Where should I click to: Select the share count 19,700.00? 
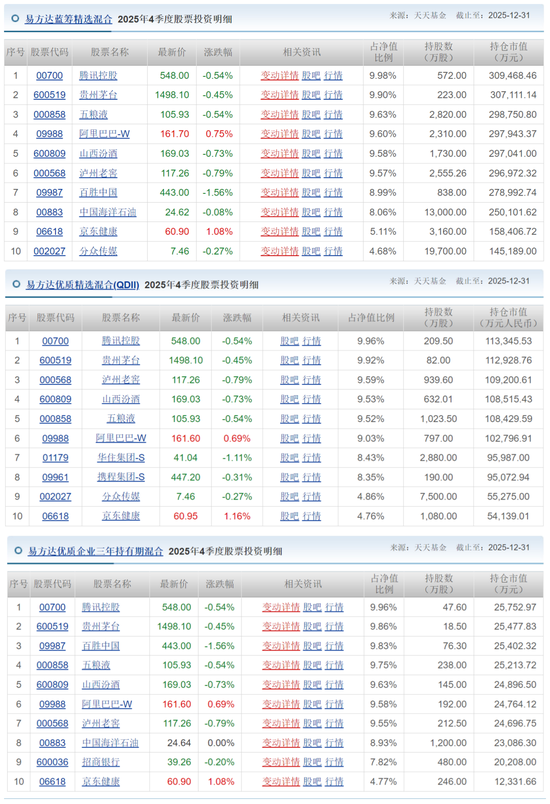coord(445,251)
